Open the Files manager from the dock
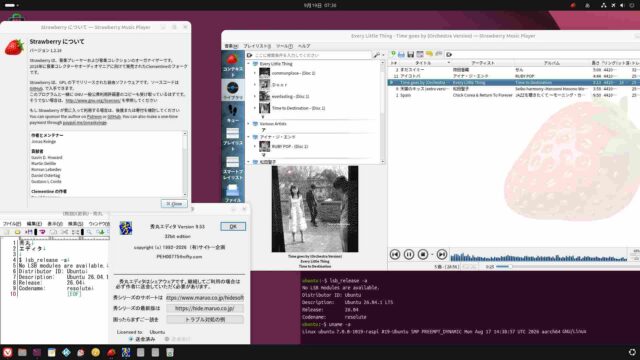This screenshot has height=360, width=640. [22, 352]
